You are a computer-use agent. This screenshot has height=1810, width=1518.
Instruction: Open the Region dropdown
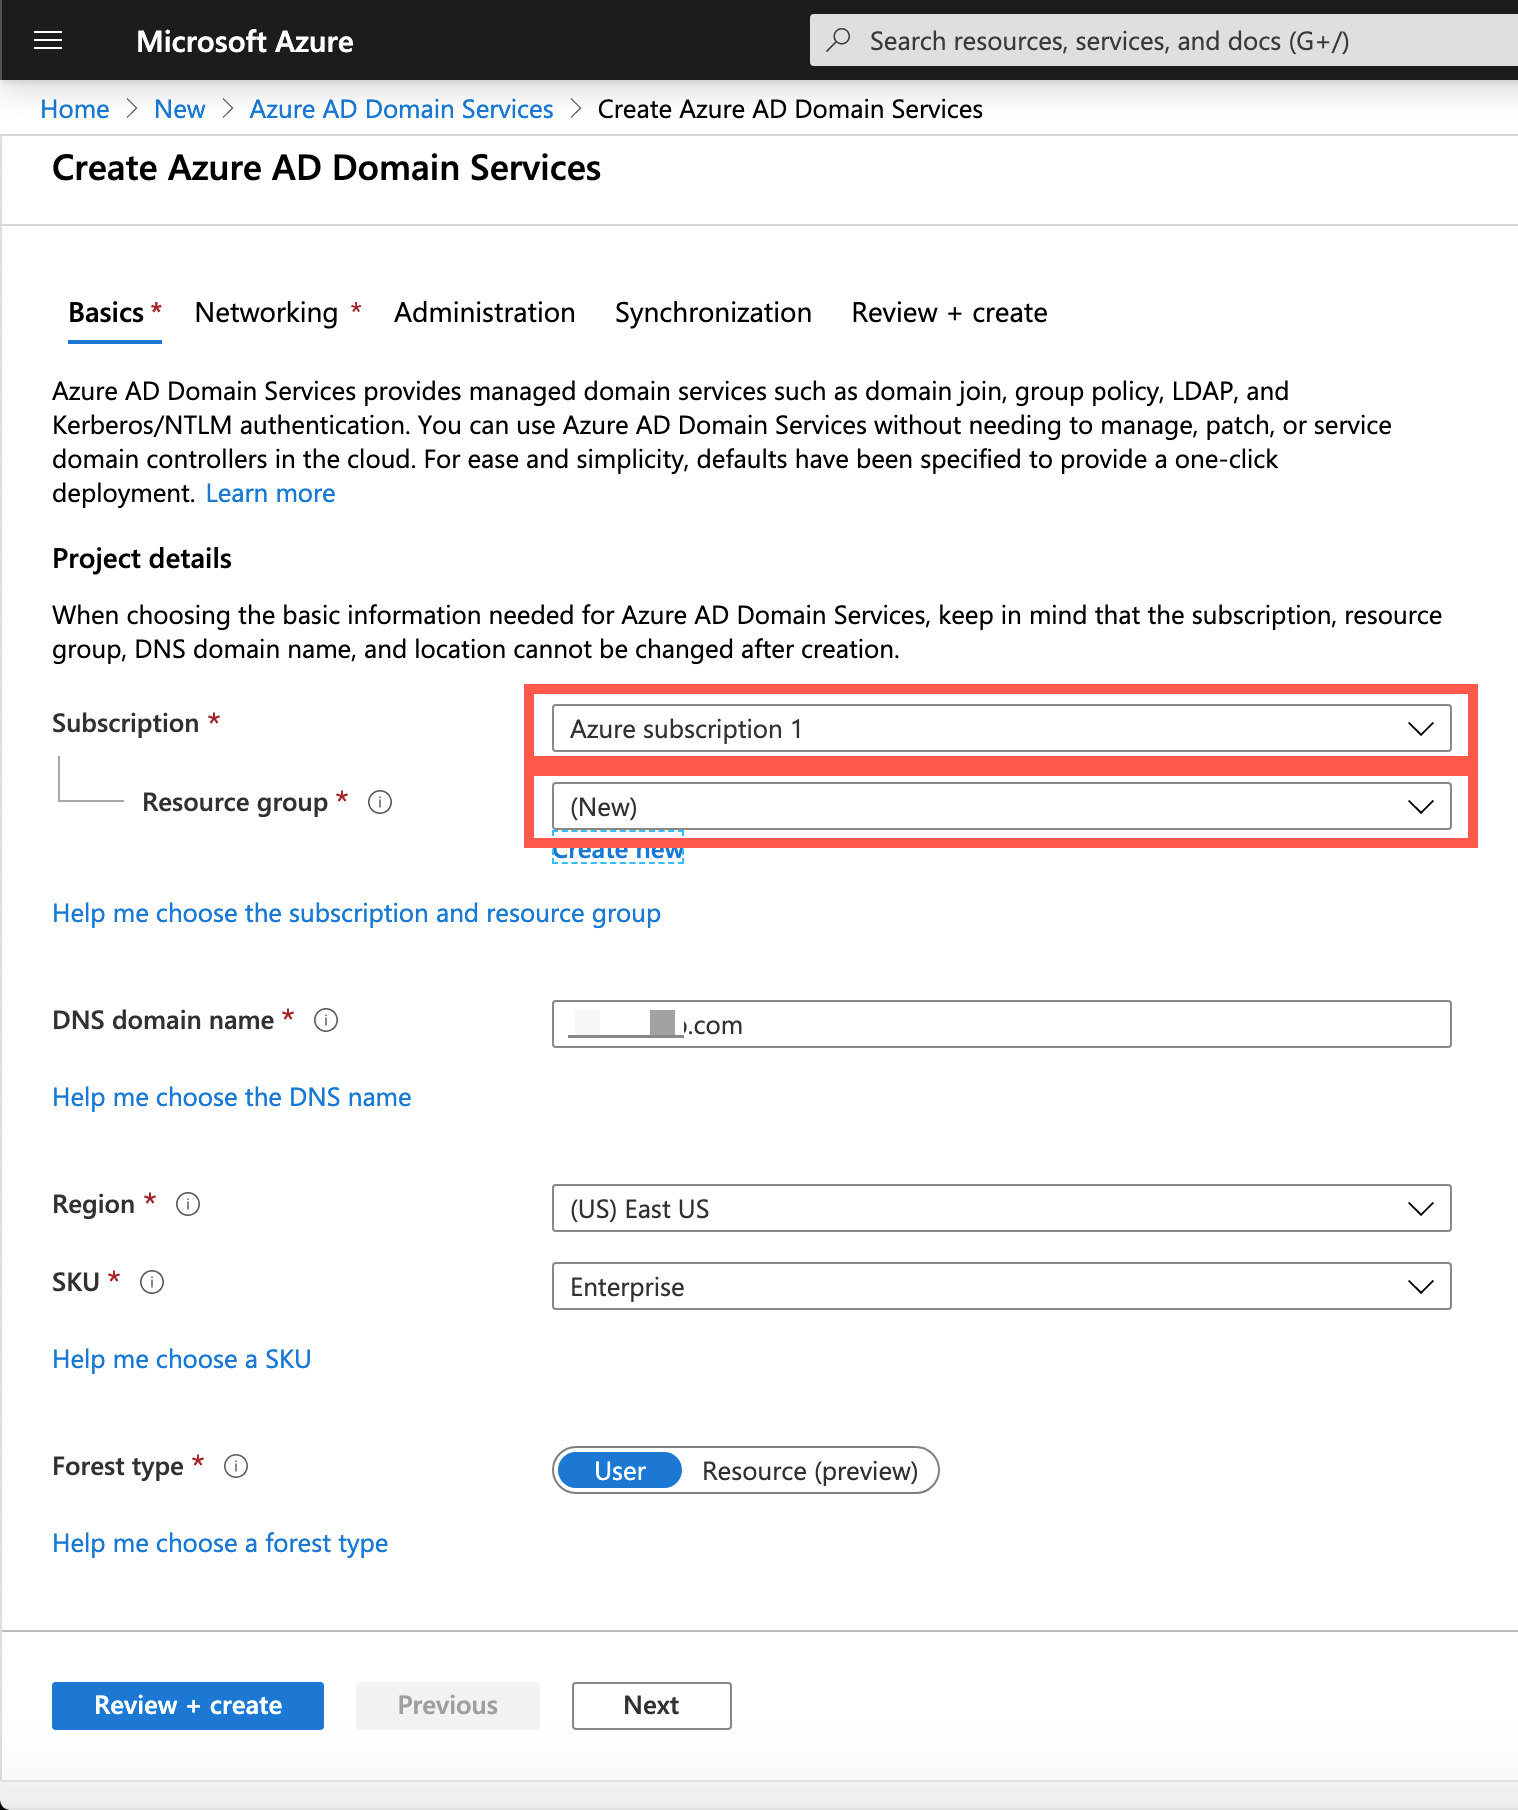coord(1001,1209)
